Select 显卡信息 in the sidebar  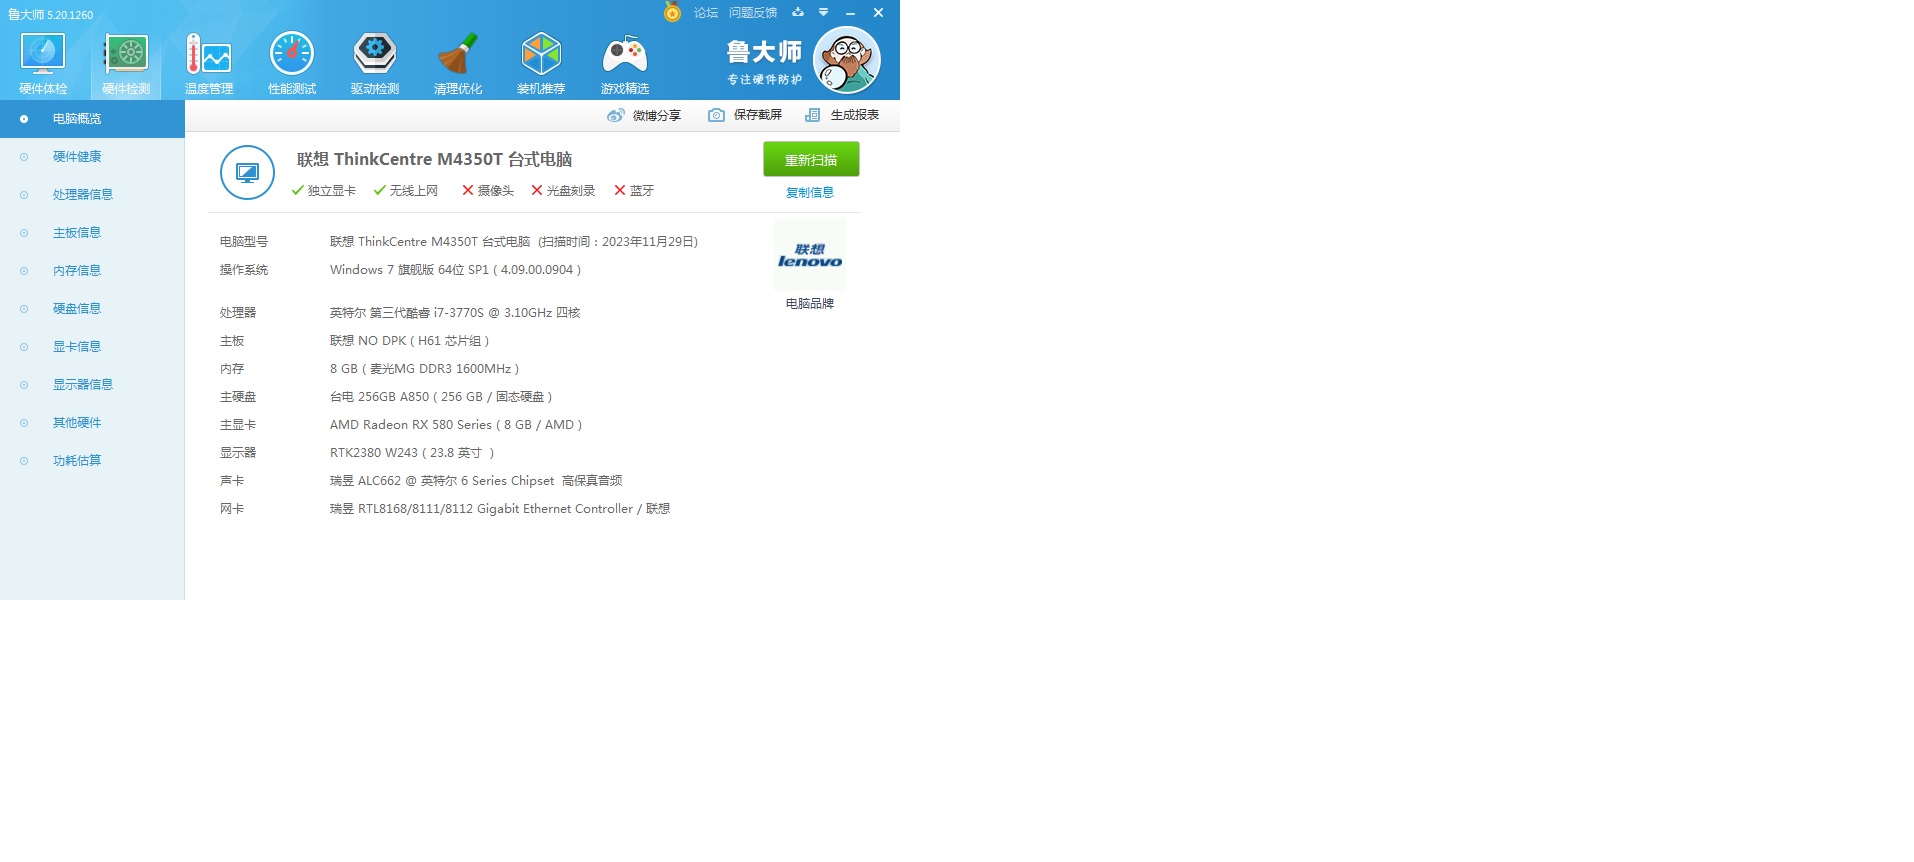point(92,347)
